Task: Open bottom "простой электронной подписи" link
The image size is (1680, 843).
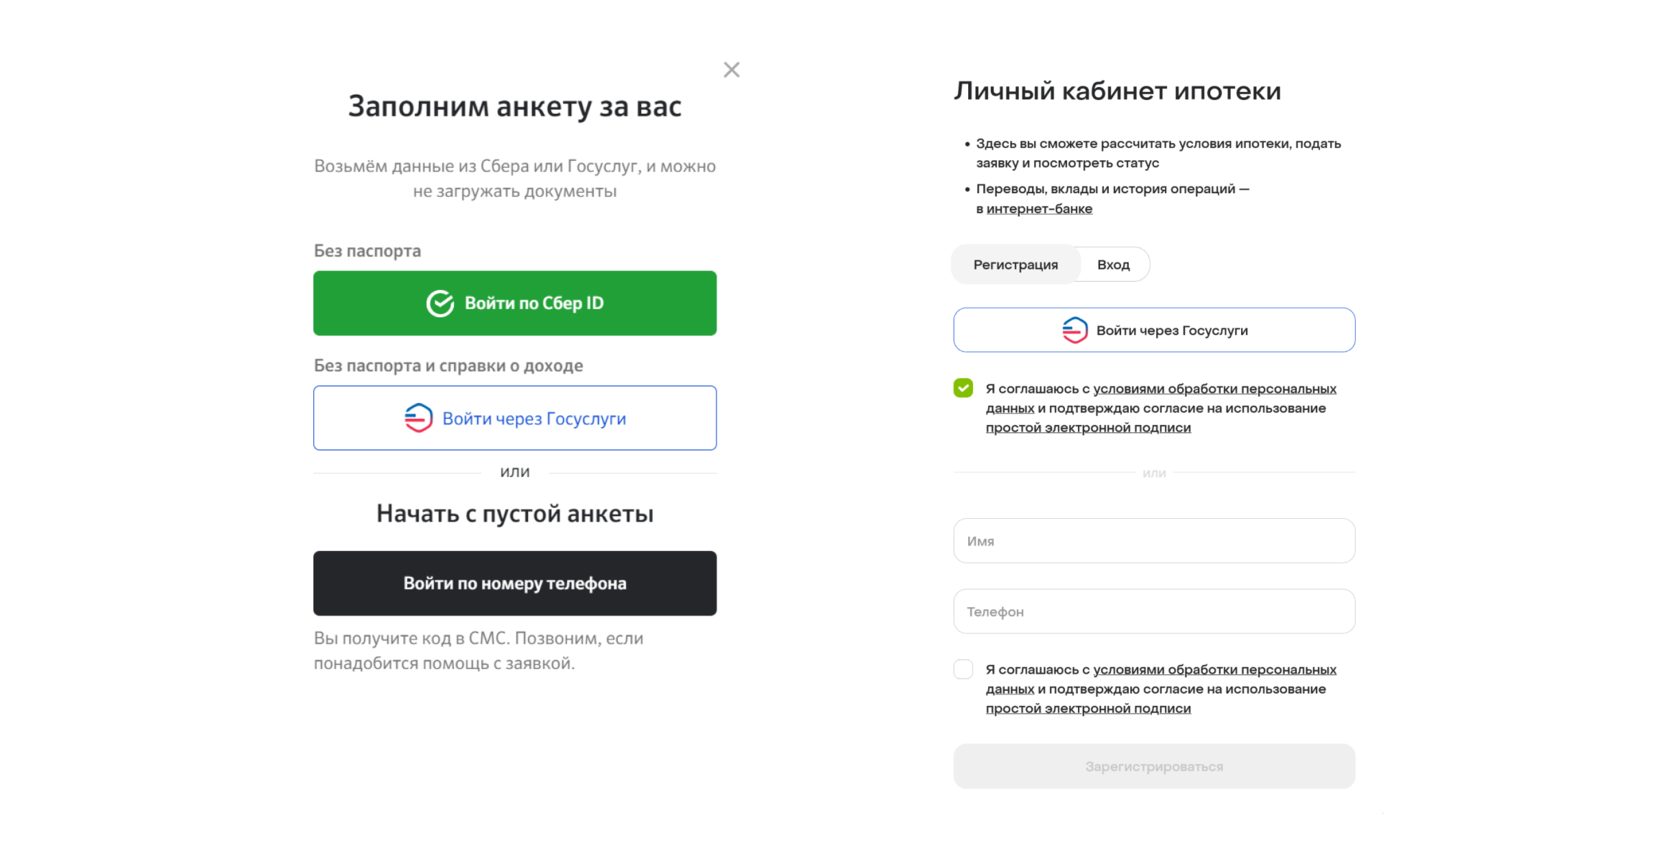Action: (1088, 709)
